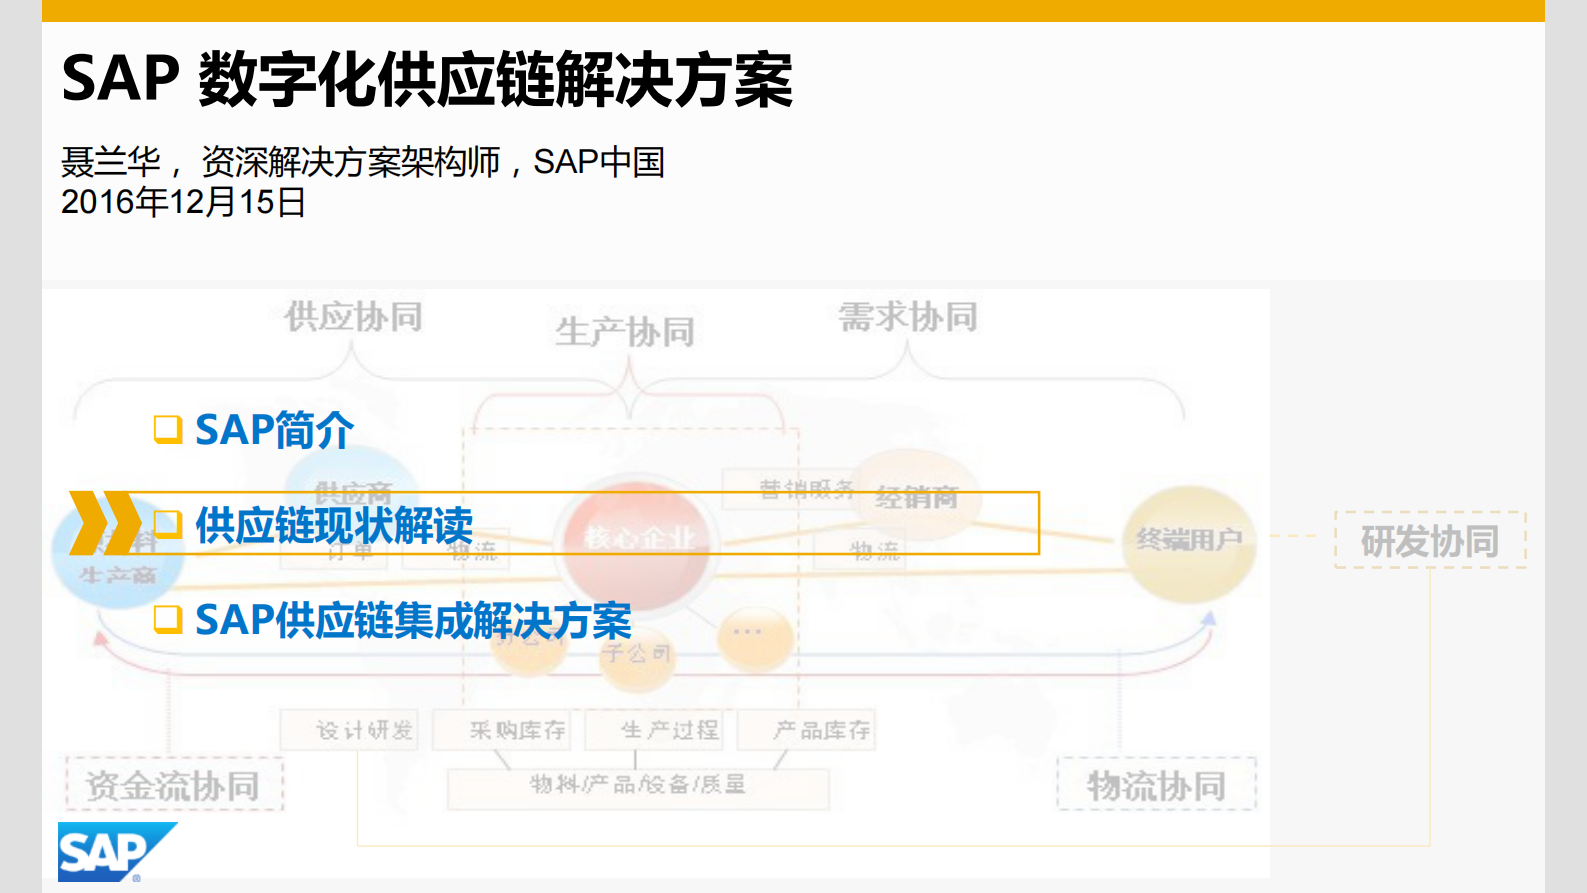Check the box beside 供应链现状解读
Screen dimensions: 1587x893
pos(168,524)
